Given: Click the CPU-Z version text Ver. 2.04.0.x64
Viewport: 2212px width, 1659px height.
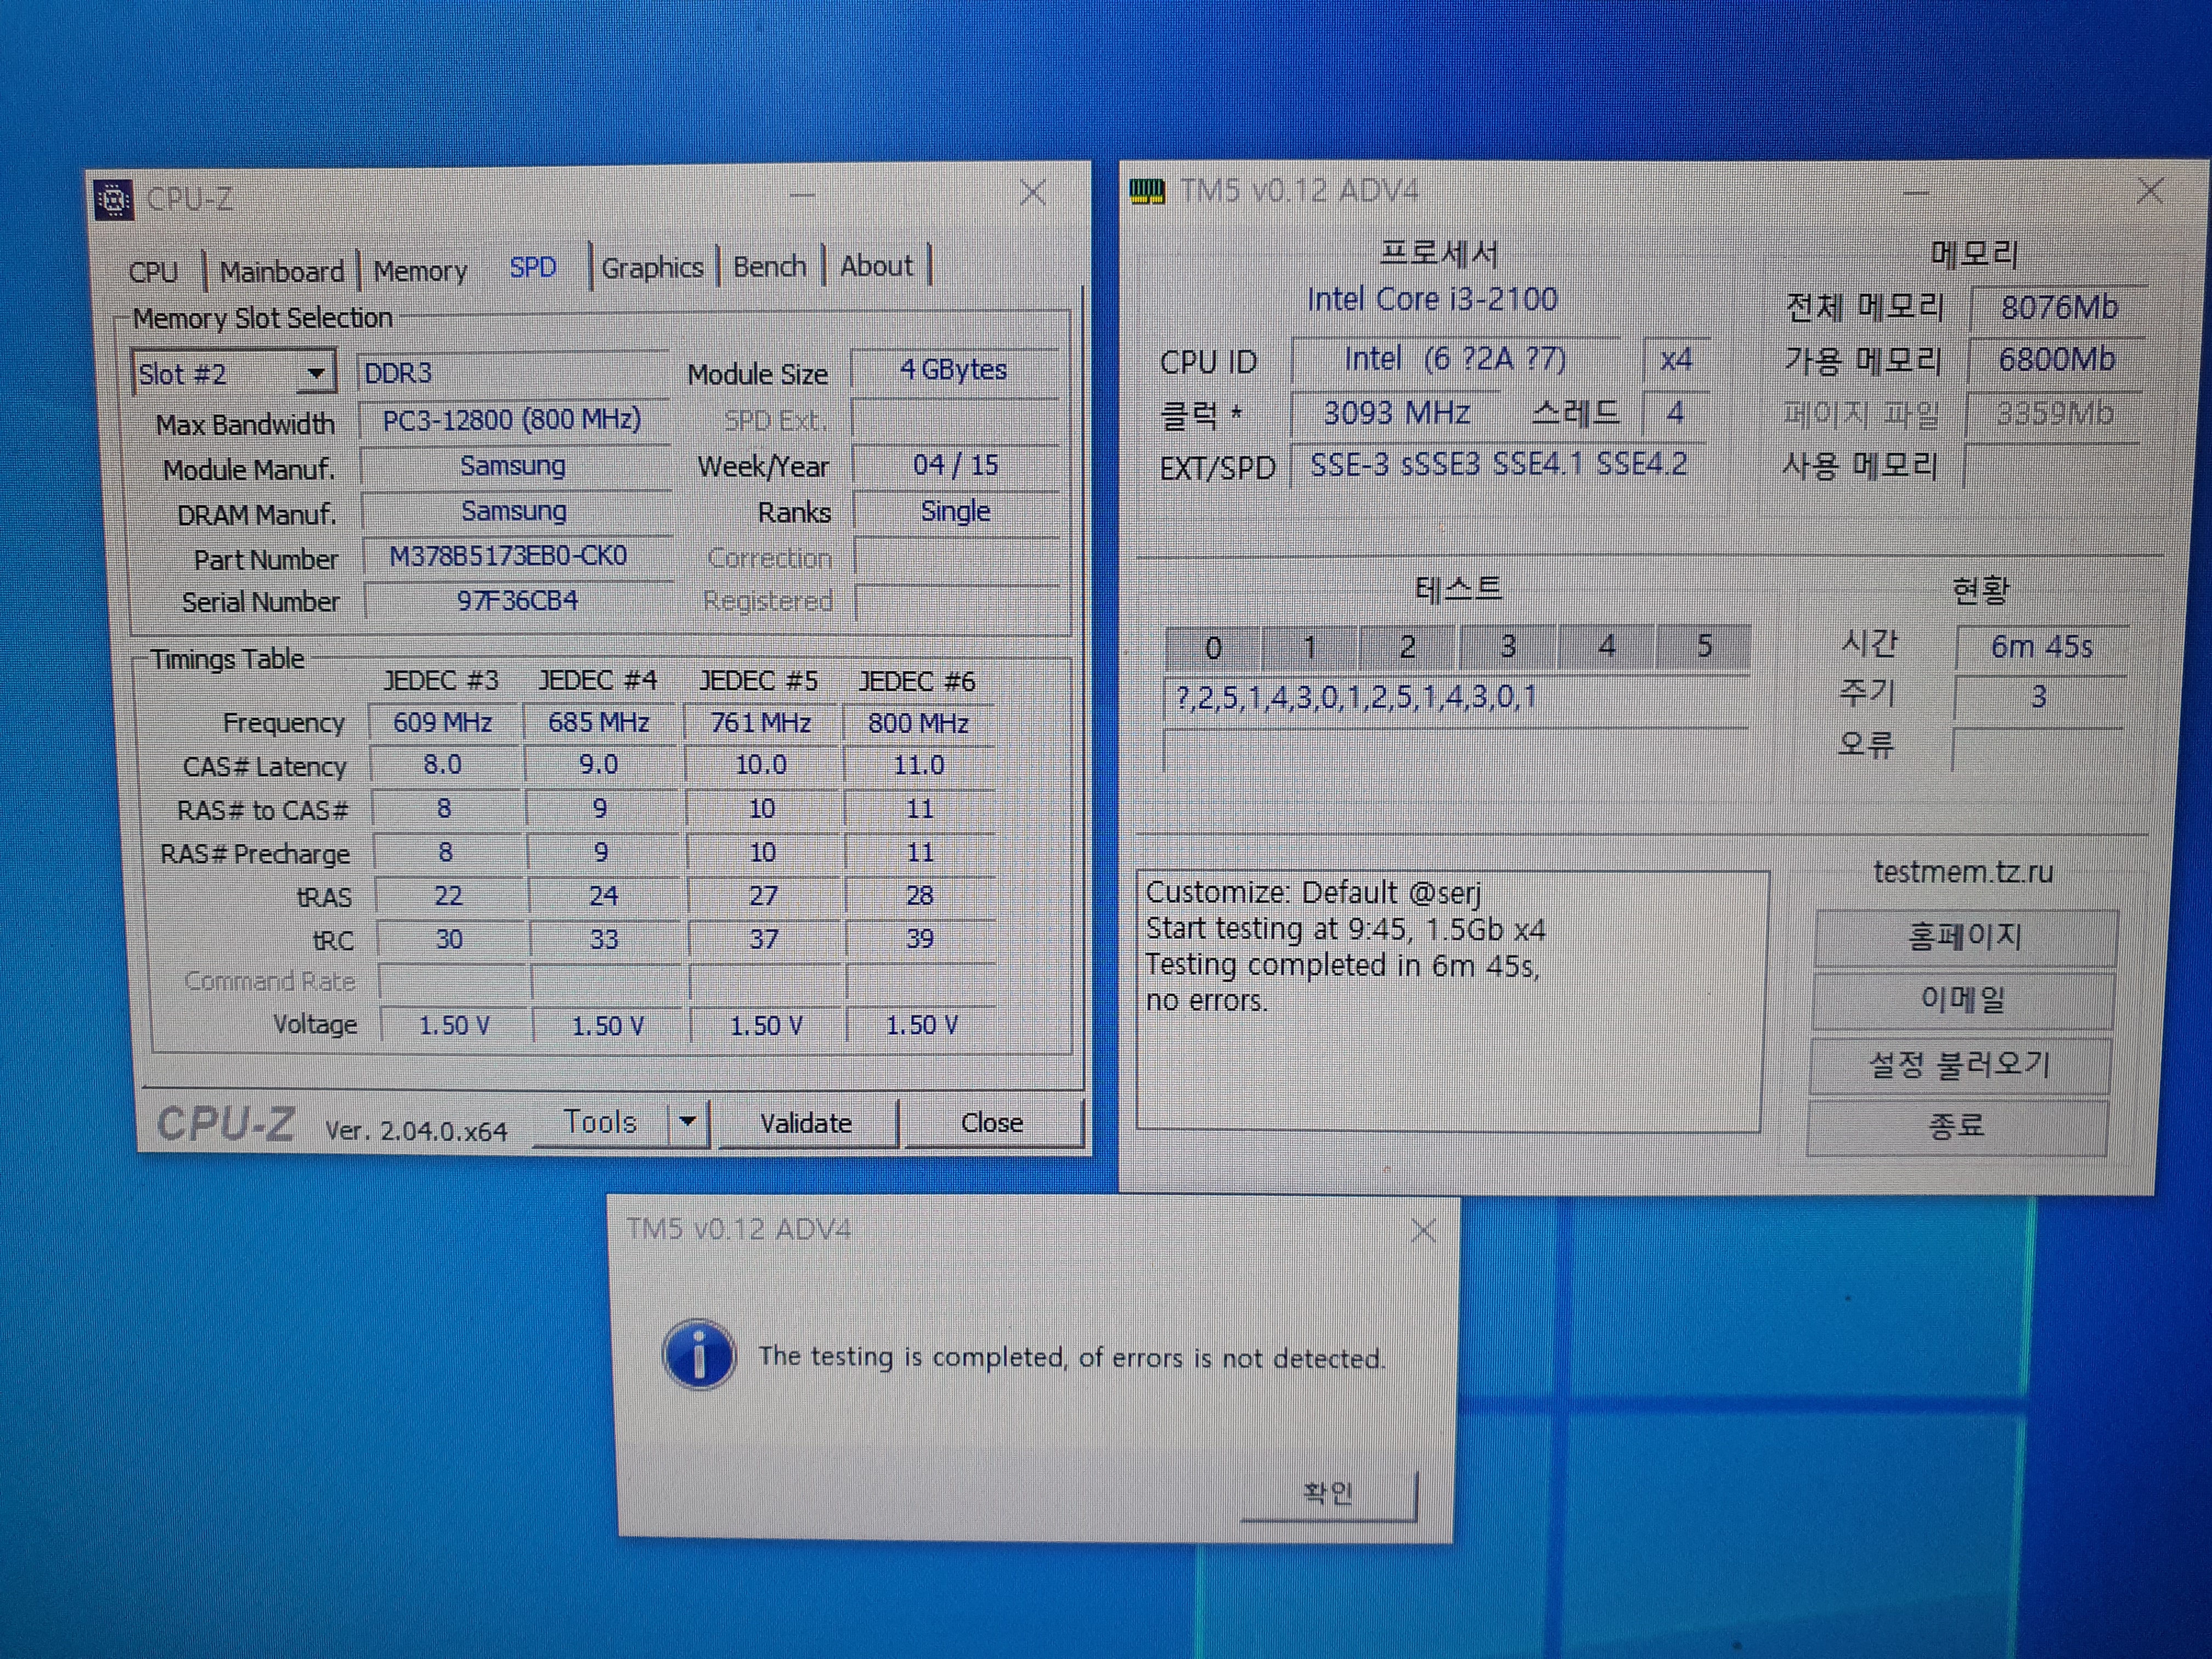Looking at the screenshot, I should coord(416,1131).
